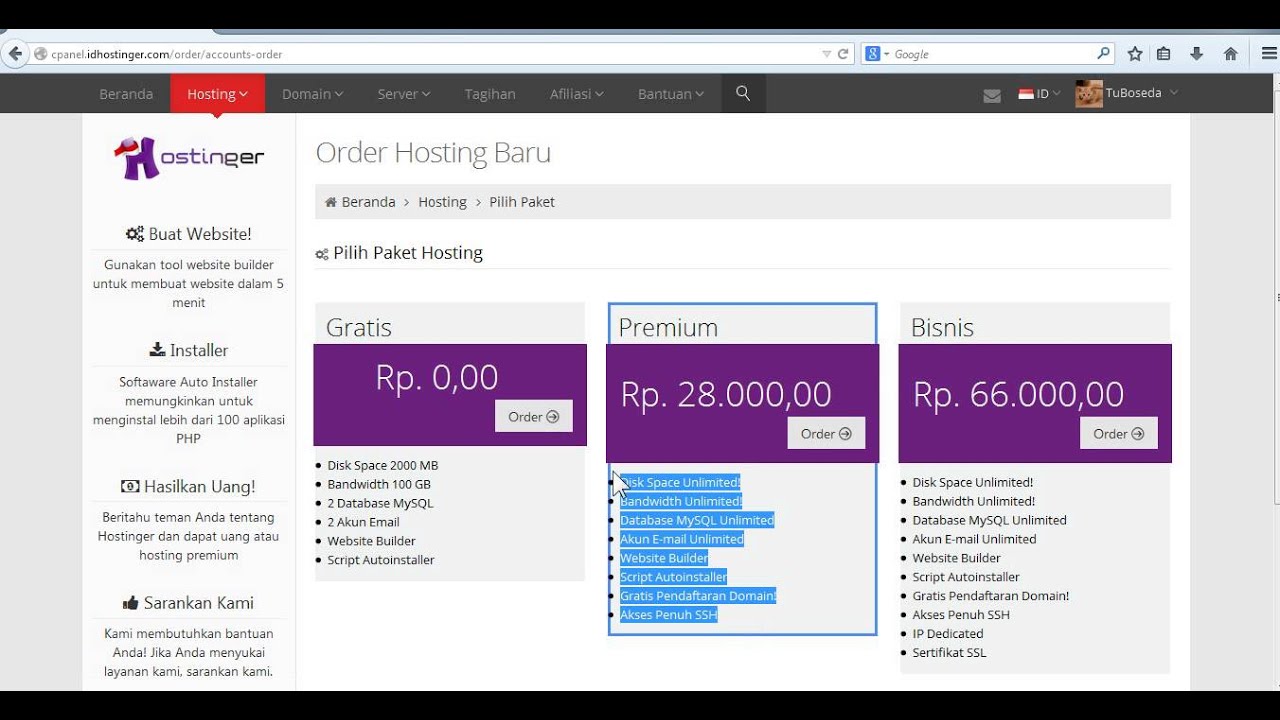Viewport: 1280px width, 720px height.
Task: Click the navbar search magnifier icon
Action: [743, 93]
